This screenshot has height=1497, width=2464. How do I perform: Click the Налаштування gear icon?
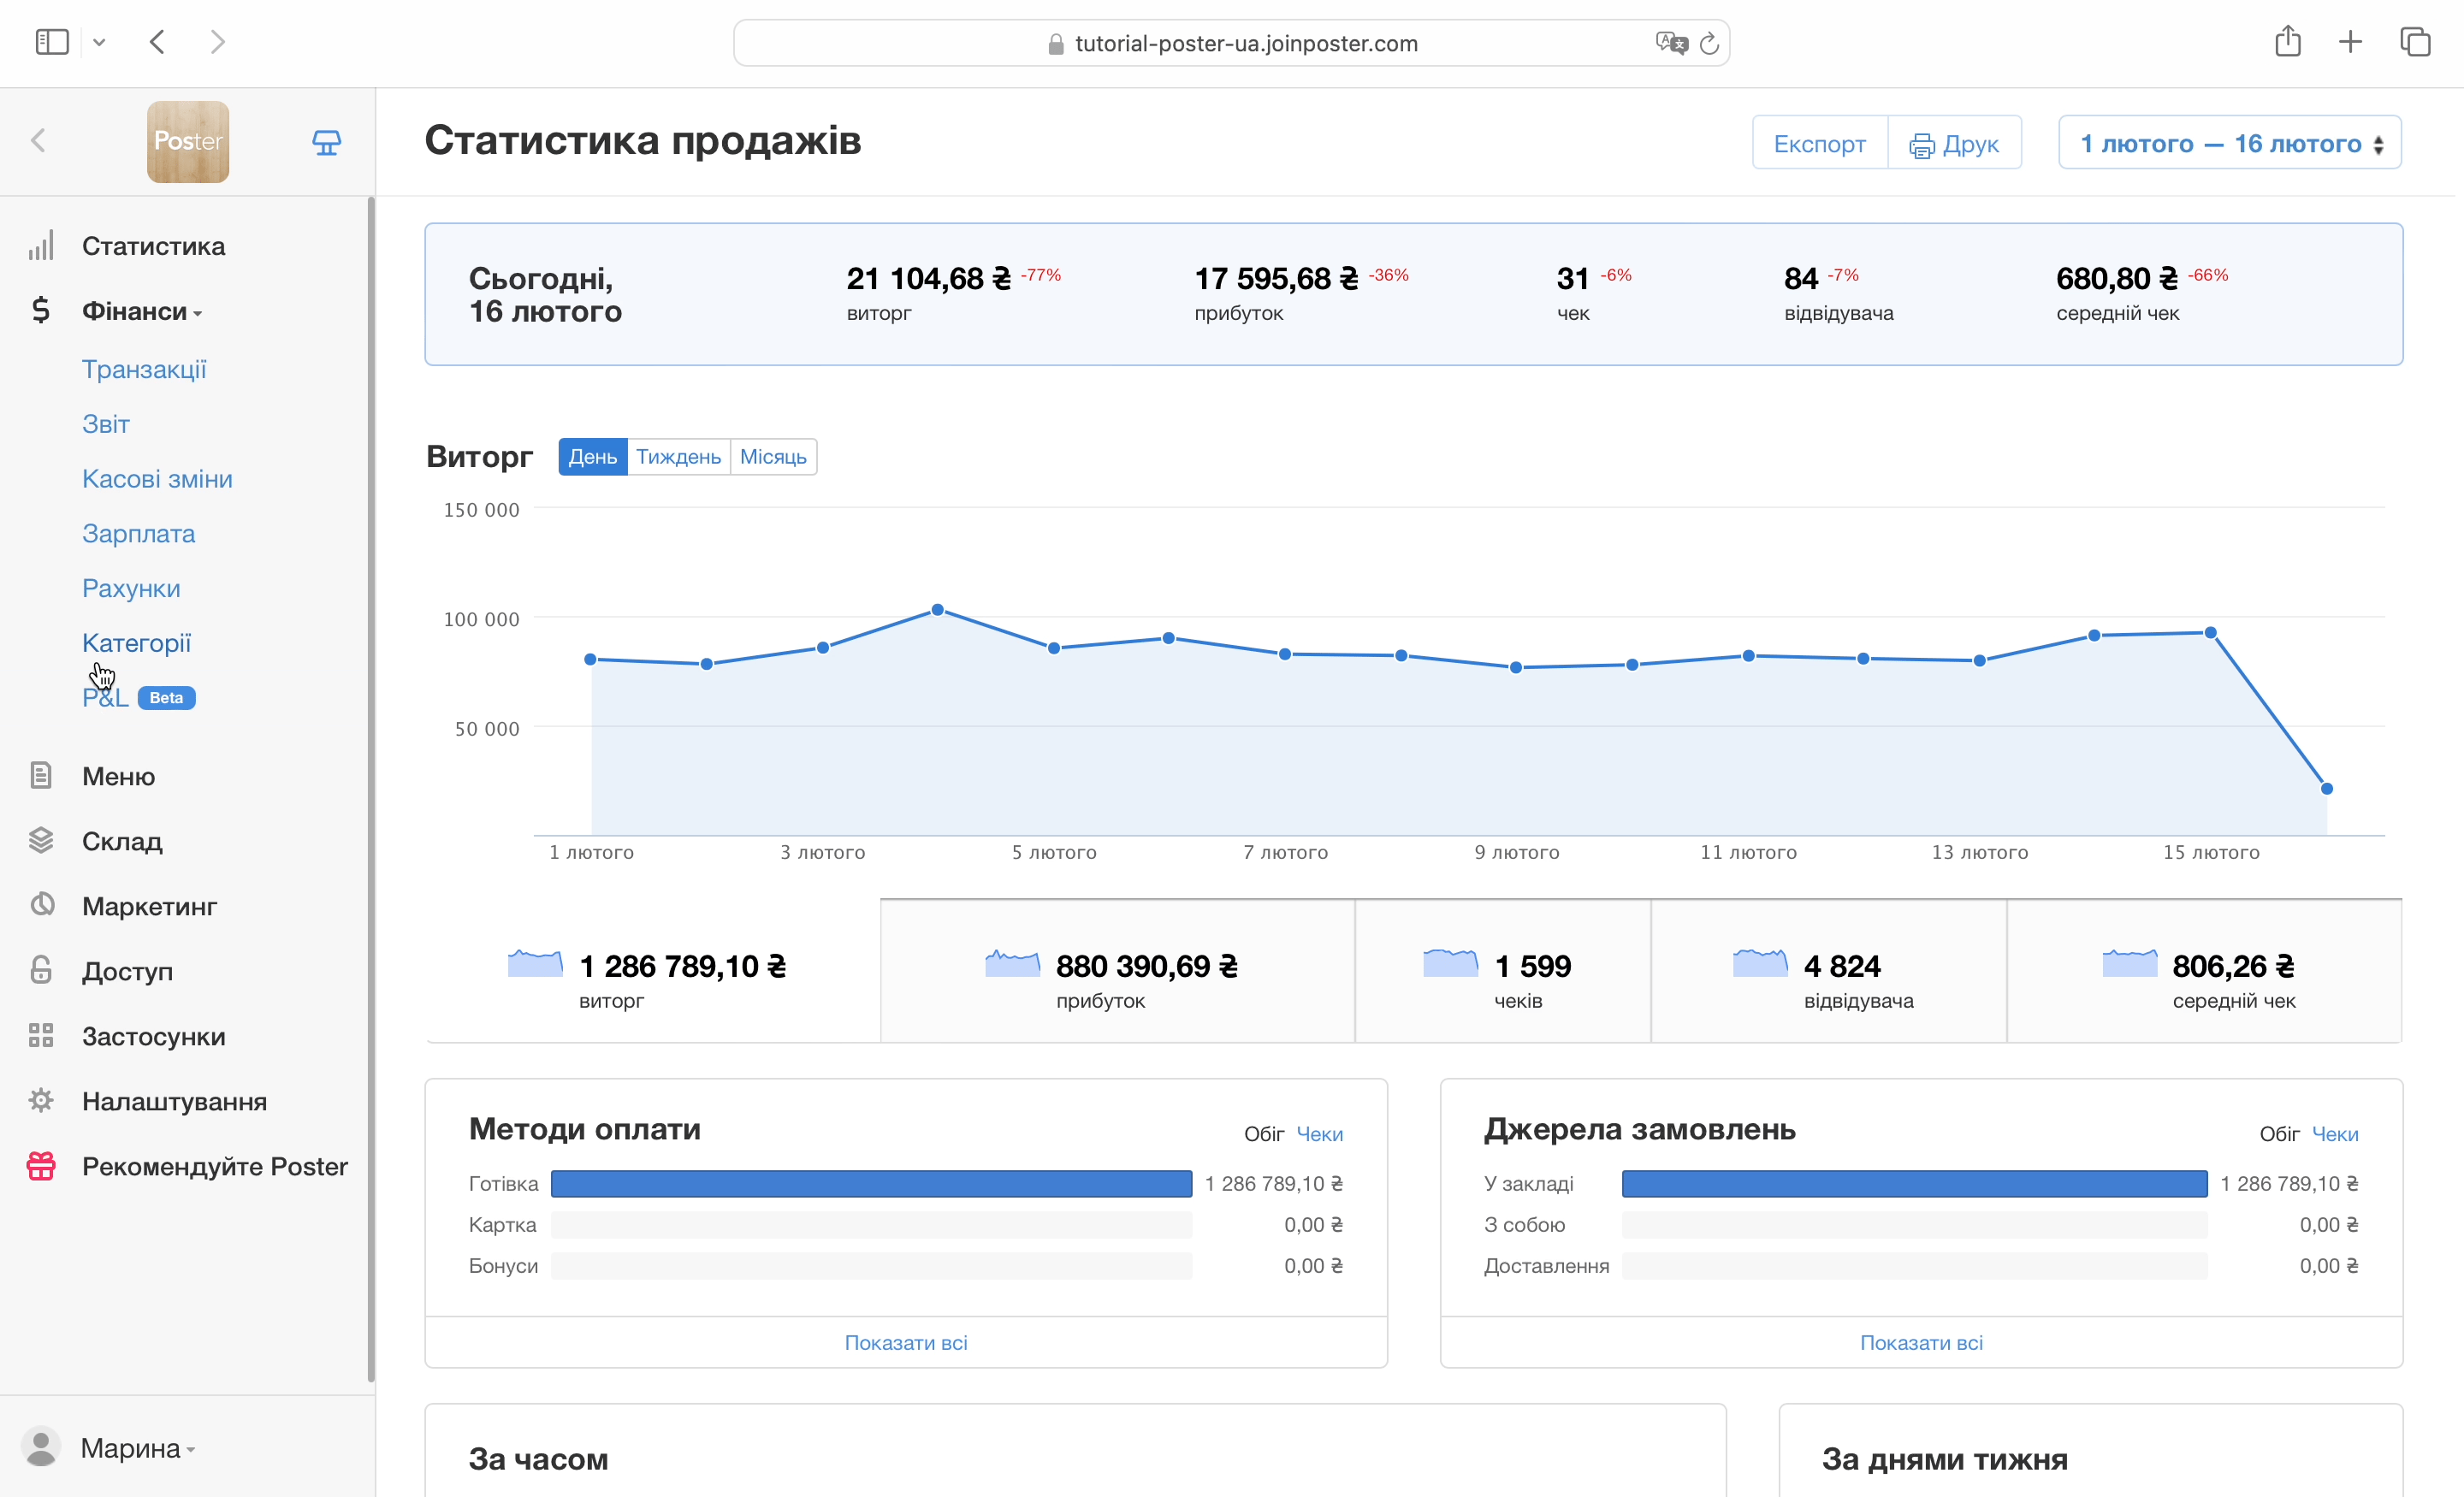(x=41, y=1101)
